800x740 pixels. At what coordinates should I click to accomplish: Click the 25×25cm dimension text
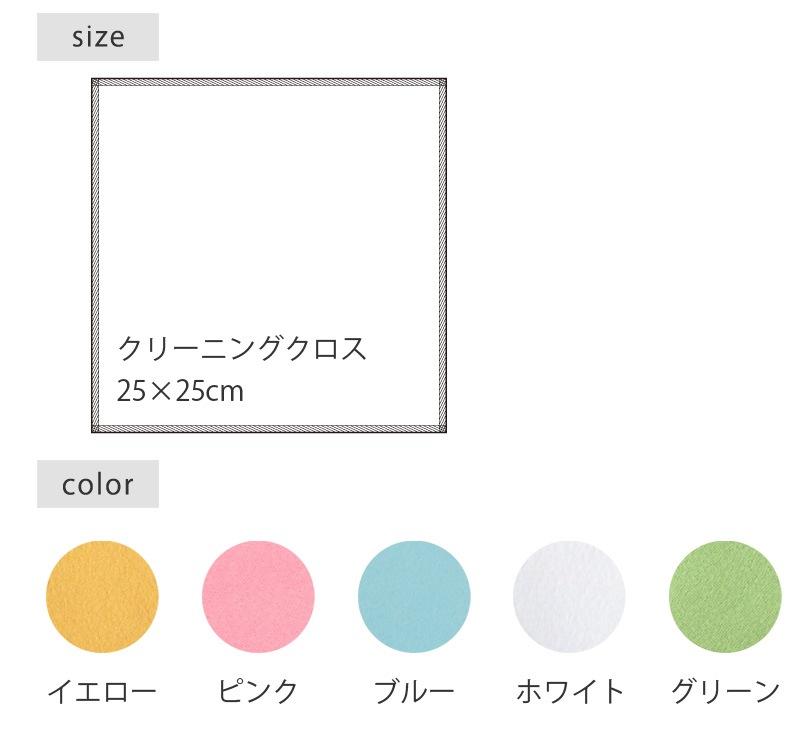coord(181,391)
